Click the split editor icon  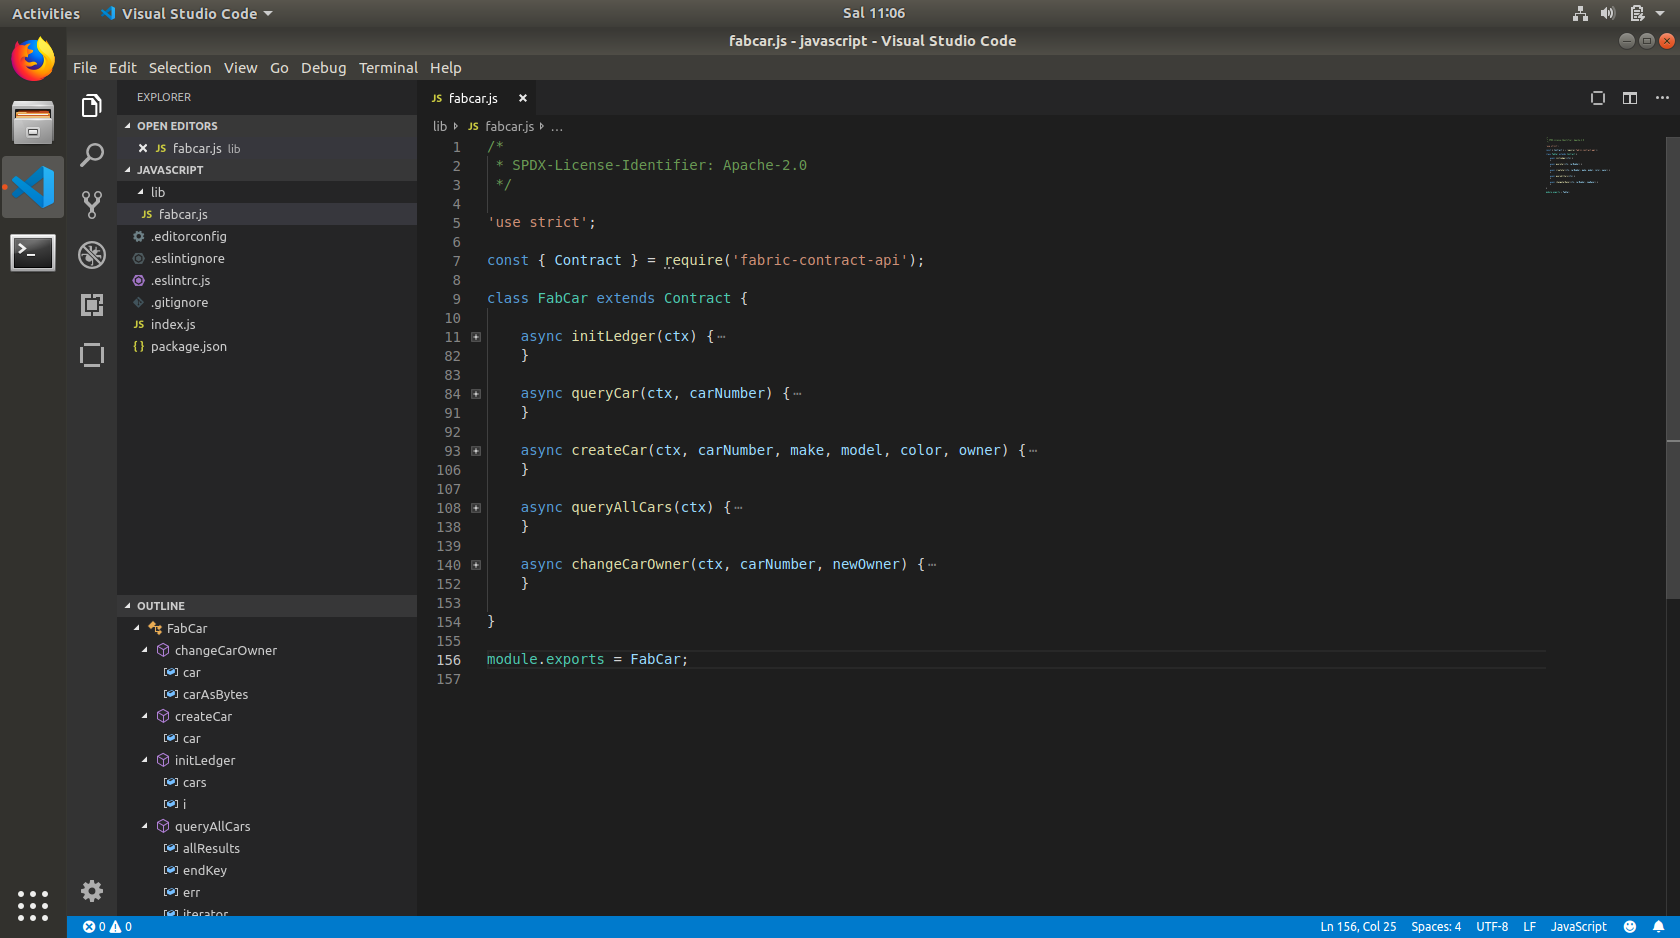(1630, 98)
